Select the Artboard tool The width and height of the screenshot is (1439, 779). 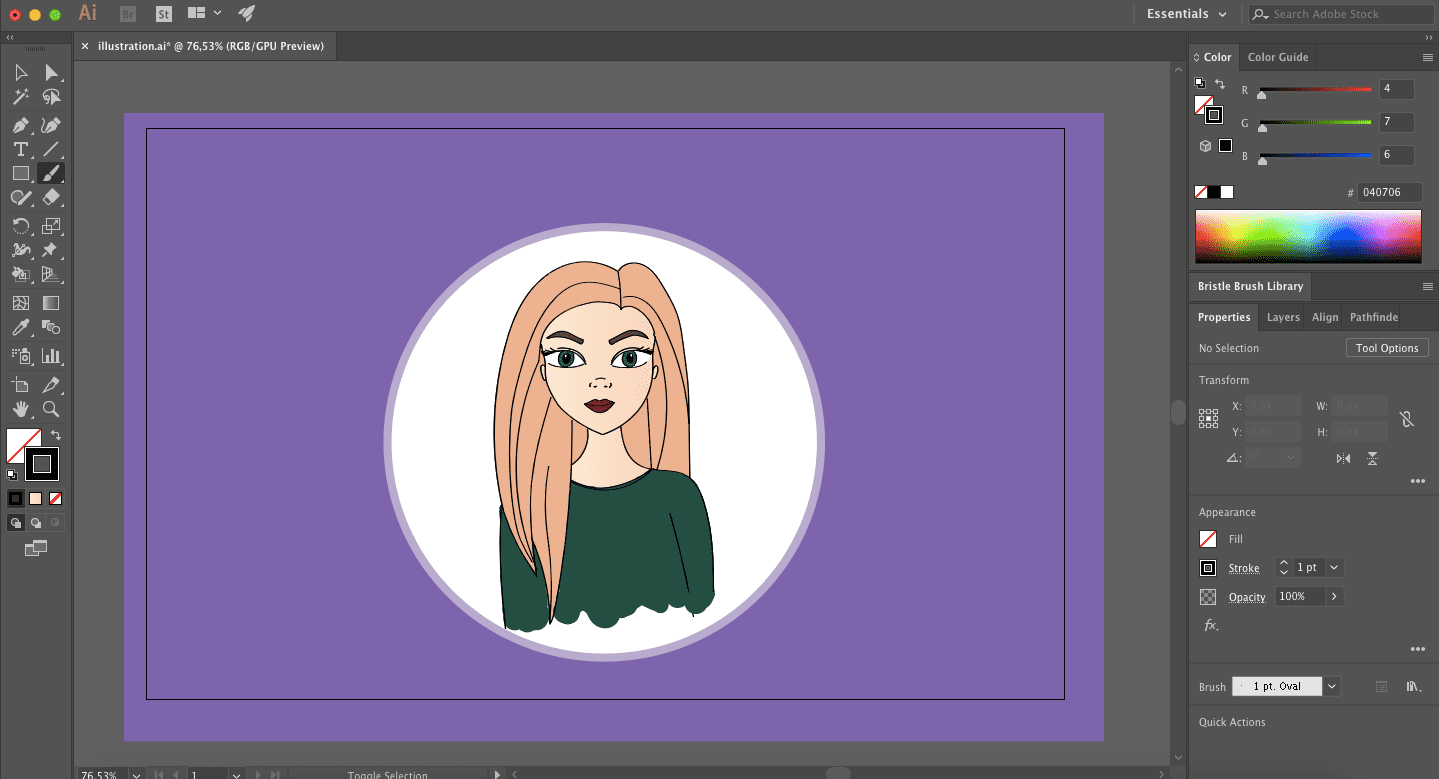pyautogui.click(x=21, y=385)
